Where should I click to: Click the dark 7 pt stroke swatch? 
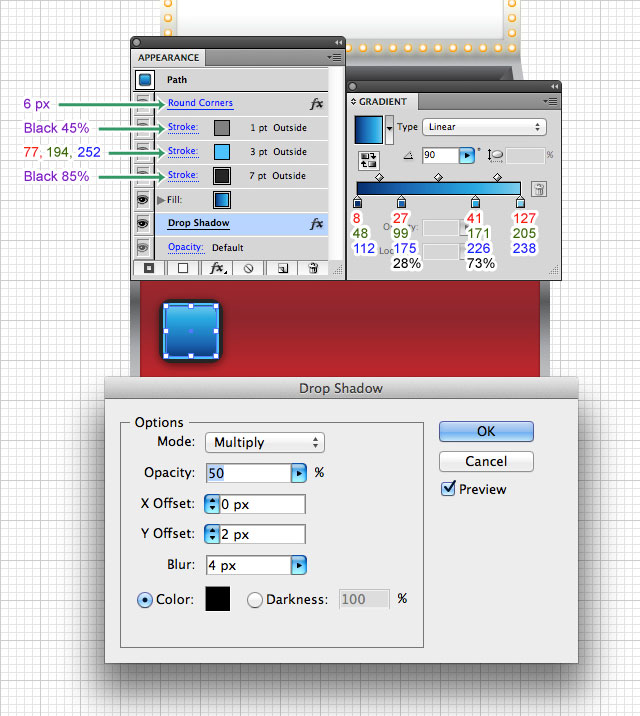click(222, 176)
